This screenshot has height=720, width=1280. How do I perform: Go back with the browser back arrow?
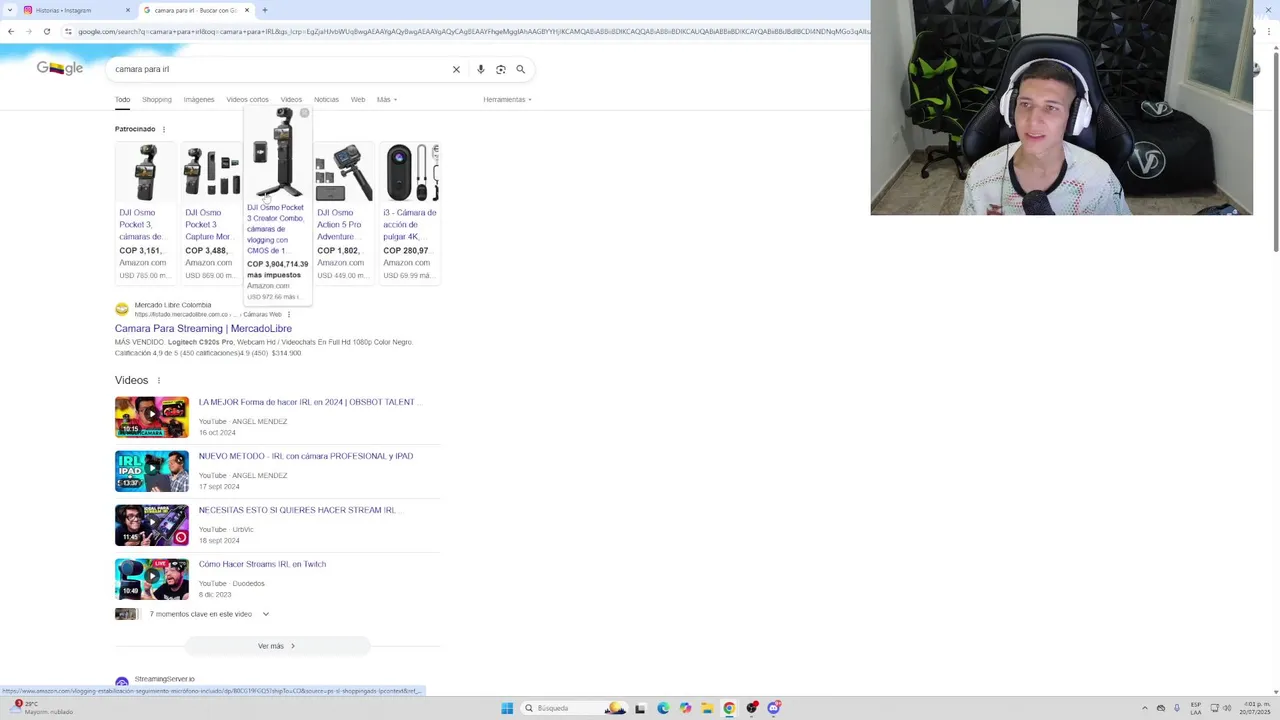[x=11, y=31]
